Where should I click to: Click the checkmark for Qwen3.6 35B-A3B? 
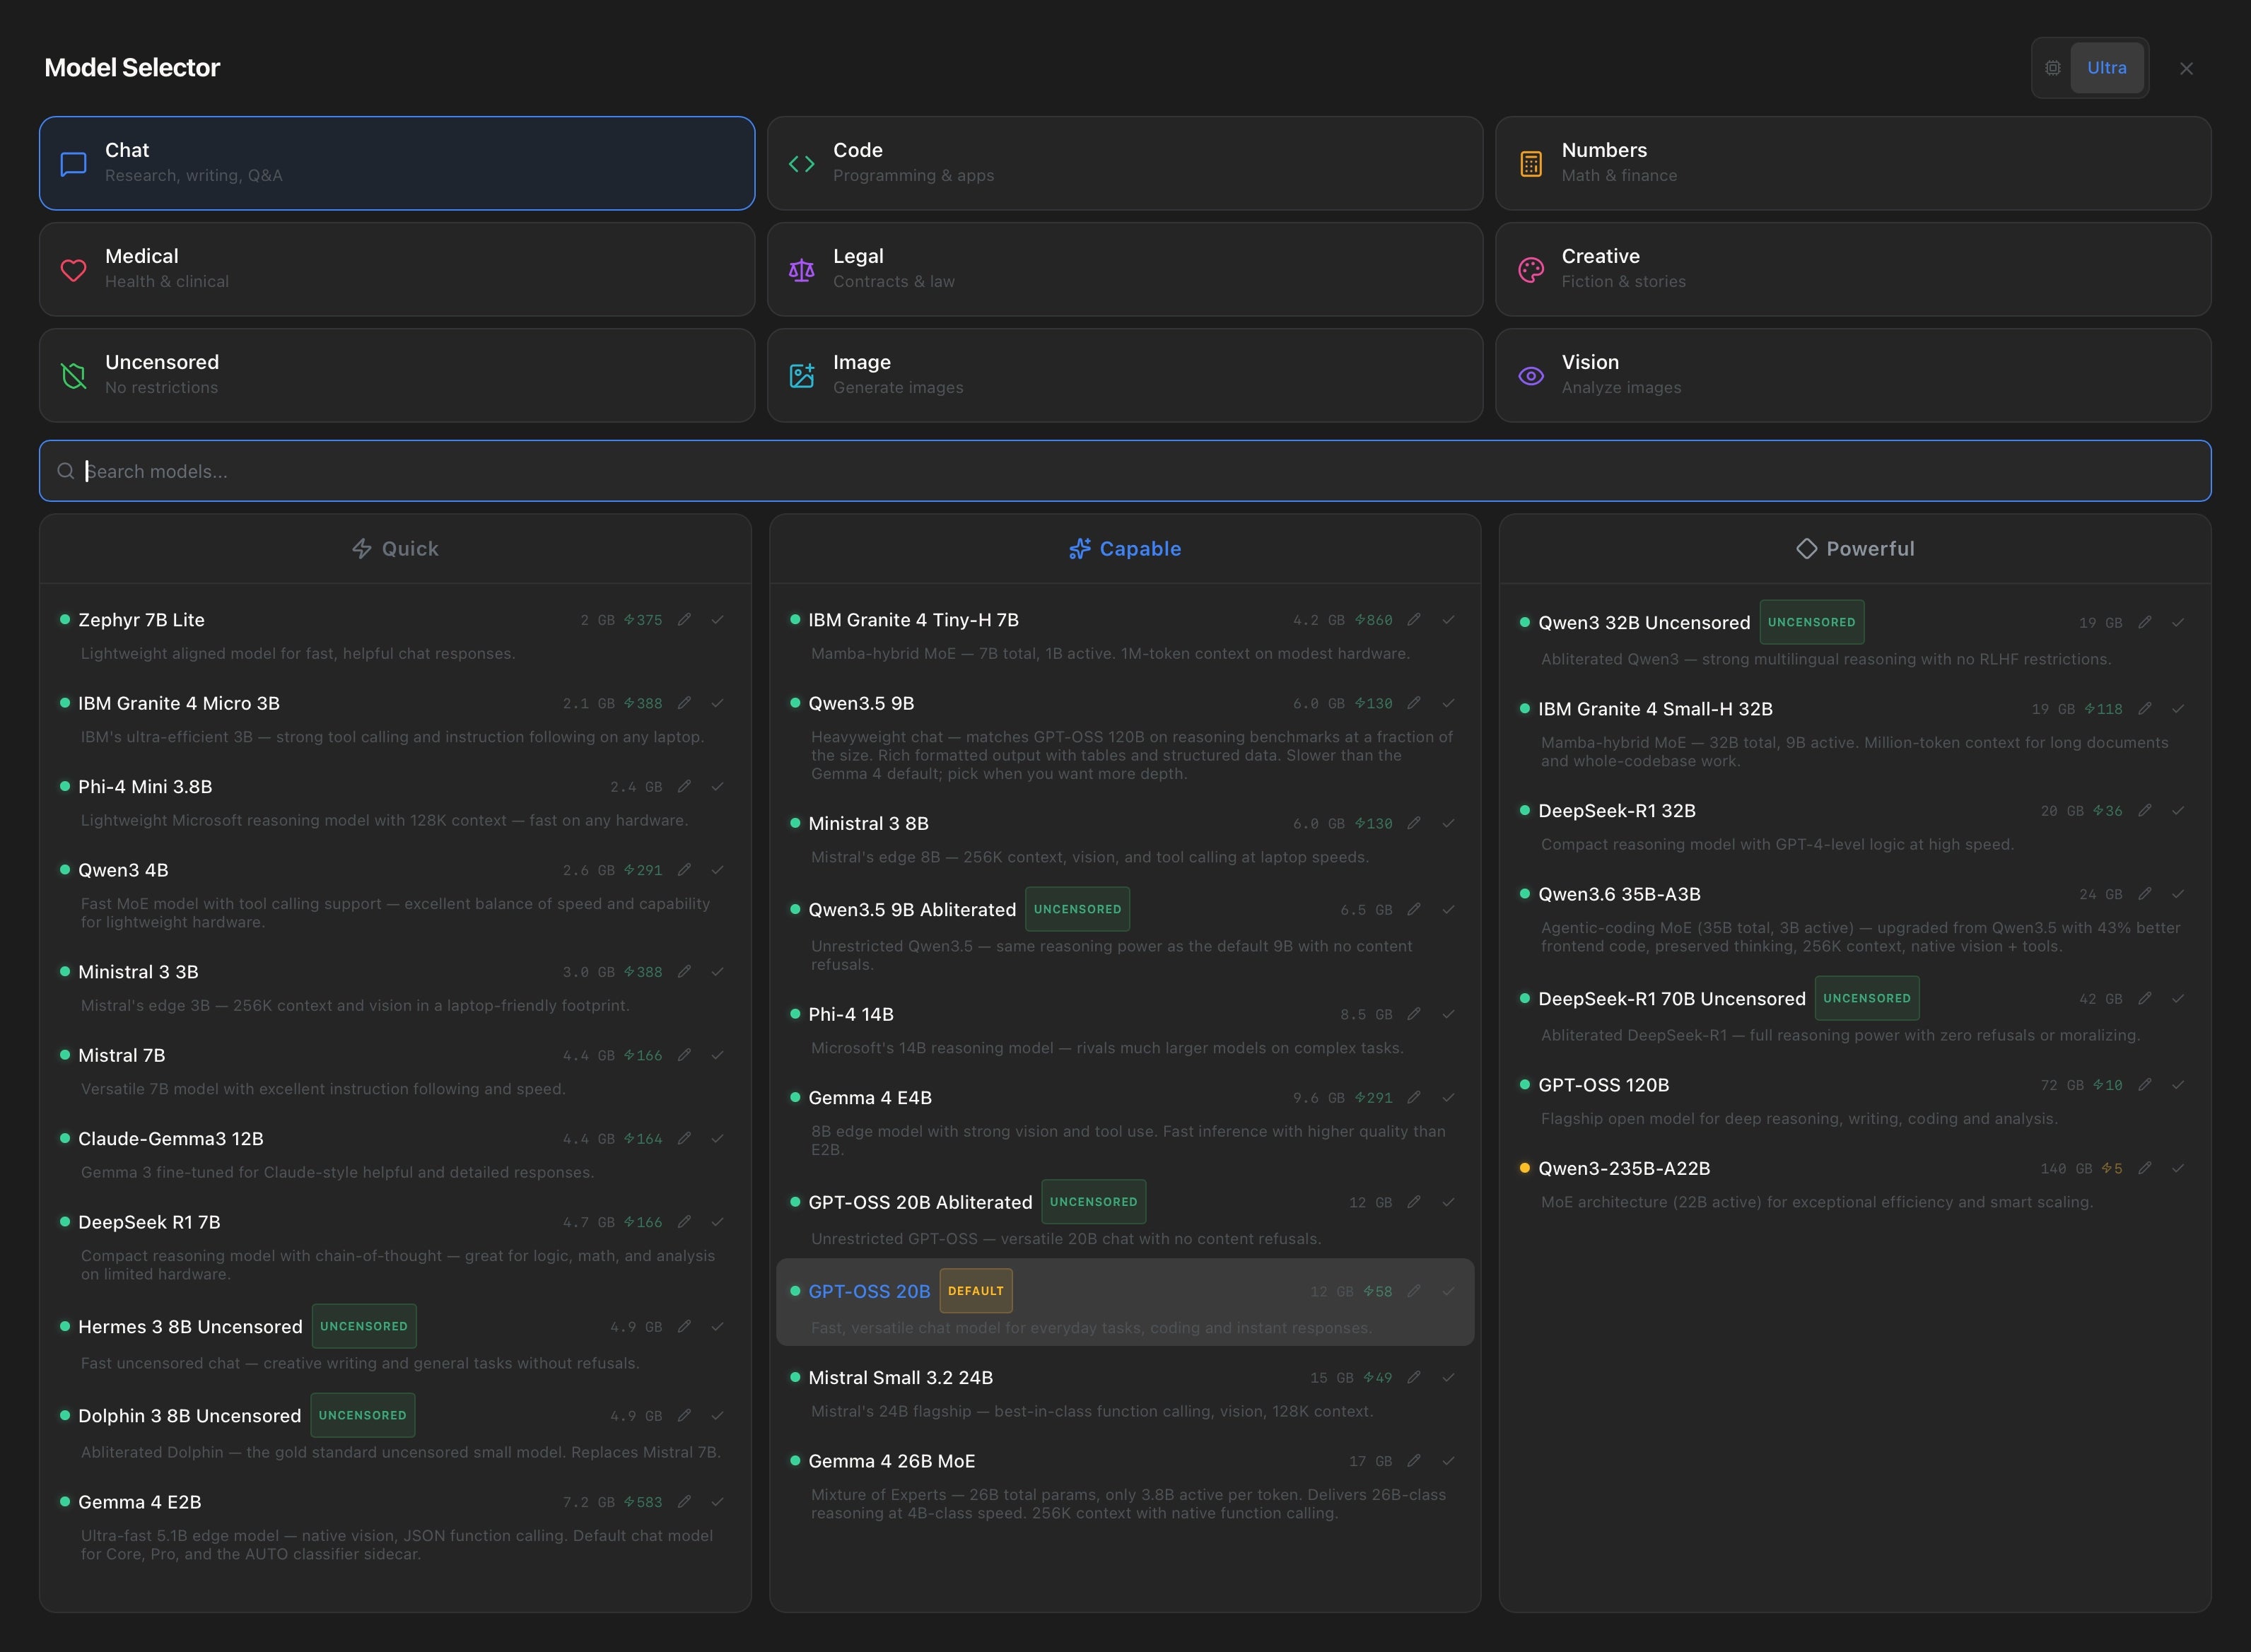pyautogui.click(x=2178, y=894)
